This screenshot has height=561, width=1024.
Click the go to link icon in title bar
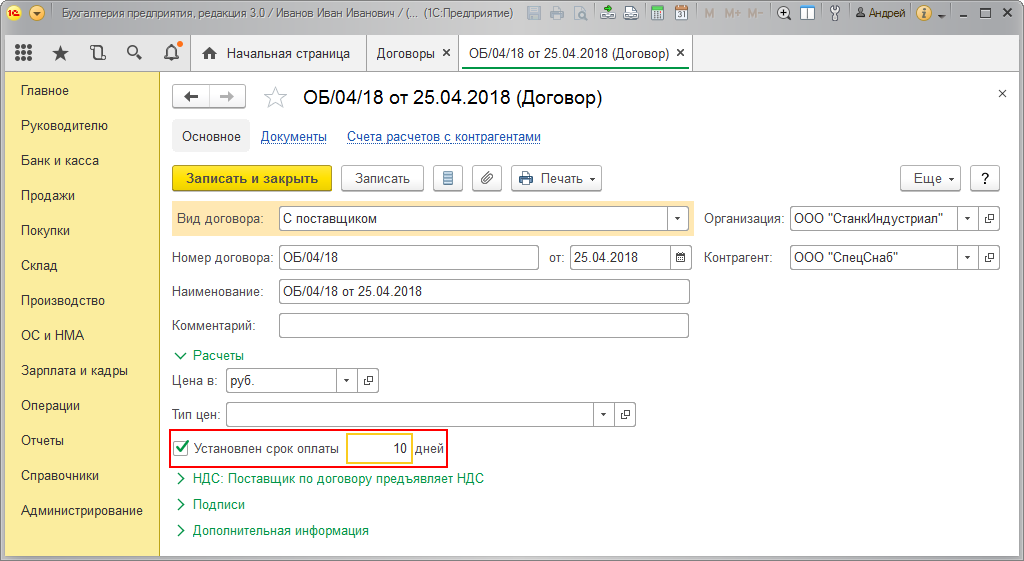(x=631, y=12)
